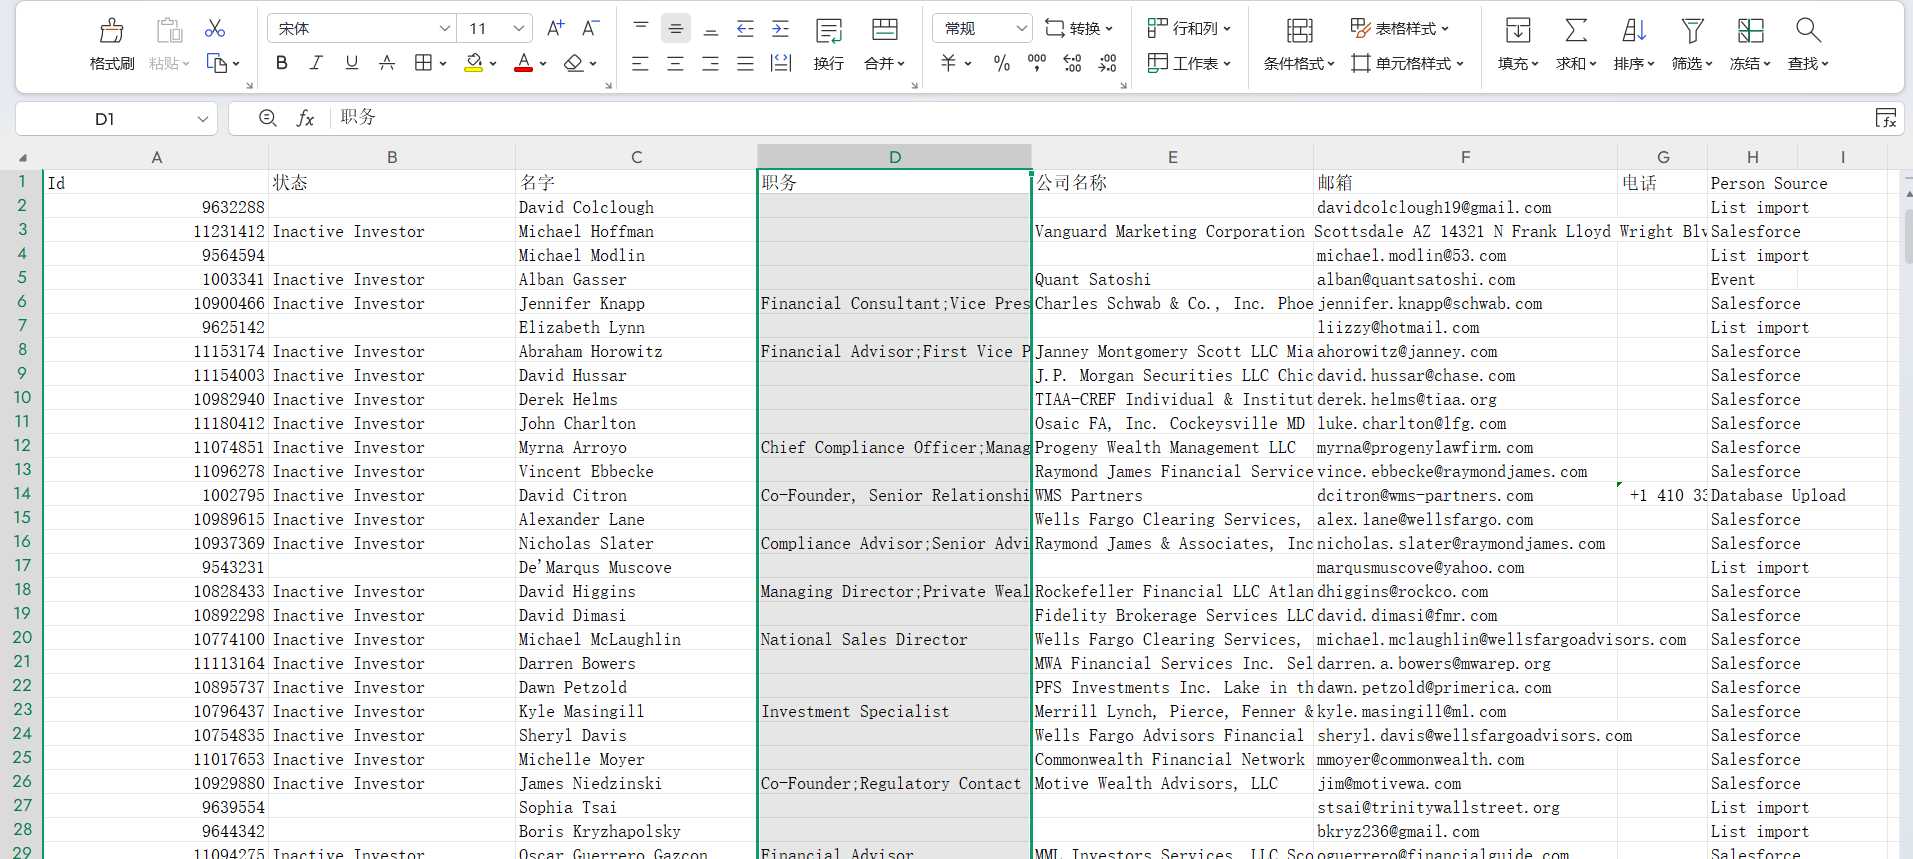Toggle underline formatting
This screenshot has width=1913, height=859.
point(351,63)
